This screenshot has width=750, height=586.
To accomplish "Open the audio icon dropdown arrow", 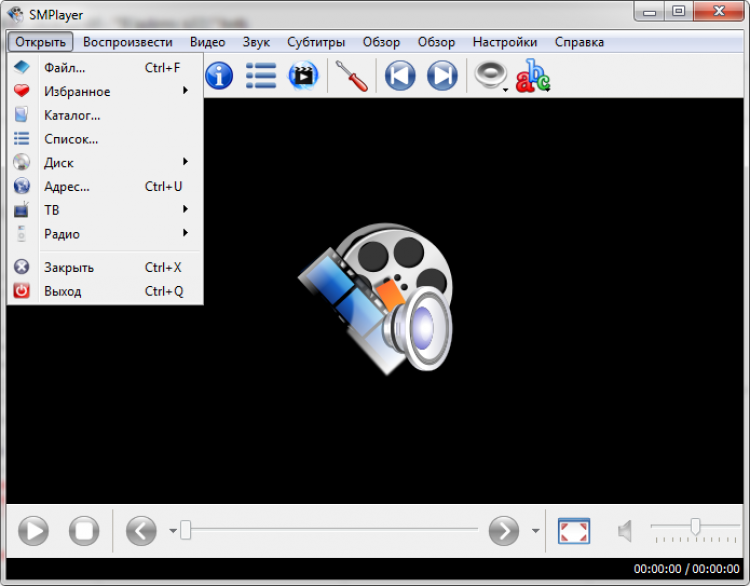I will click(506, 90).
